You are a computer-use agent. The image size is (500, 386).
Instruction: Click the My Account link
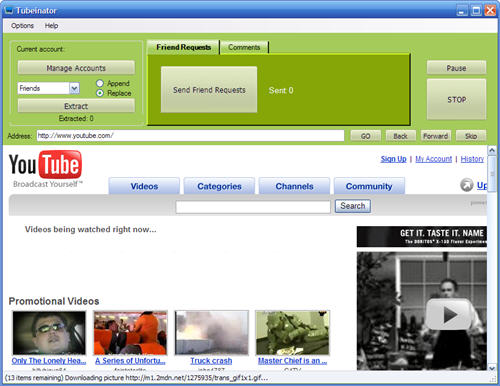(x=433, y=159)
